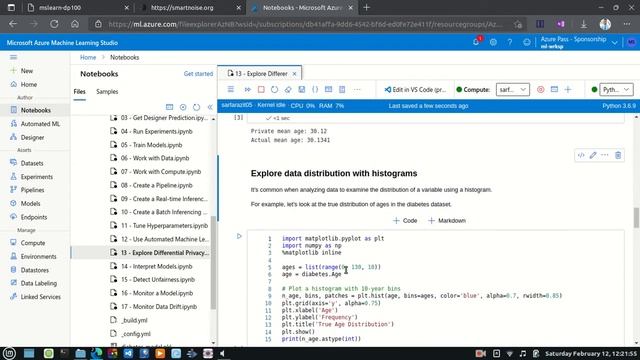Run the matplotlib code cell
This screenshot has height=360, width=640.
[239, 236]
